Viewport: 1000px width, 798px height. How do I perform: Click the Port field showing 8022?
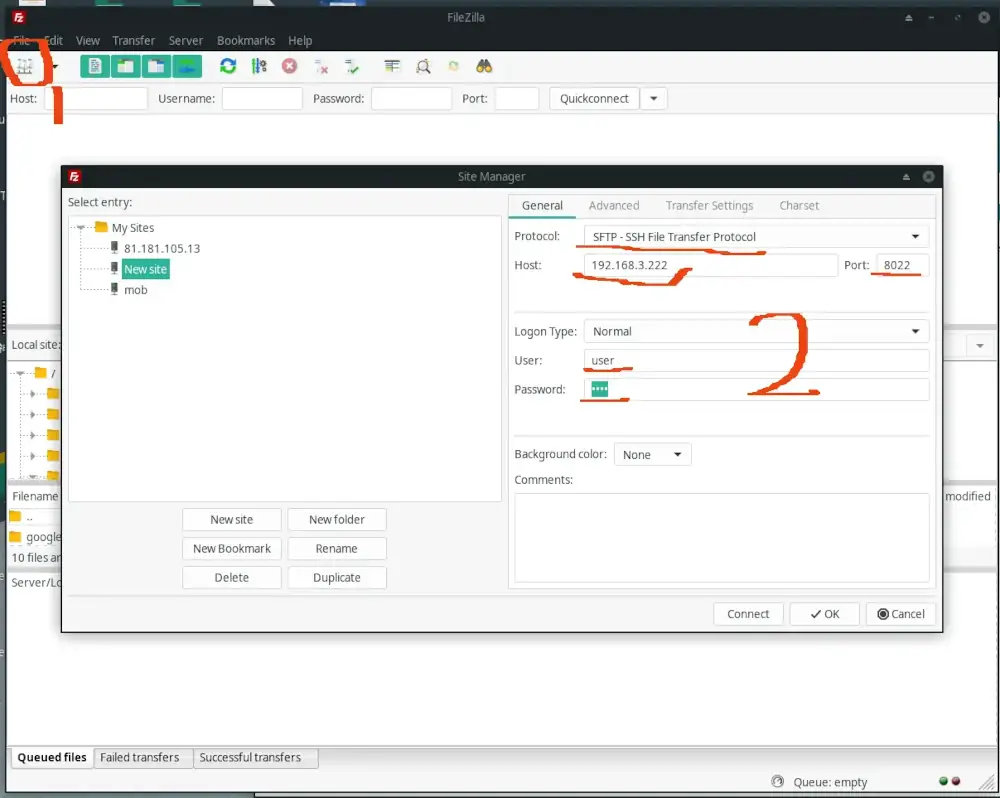(902, 265)
